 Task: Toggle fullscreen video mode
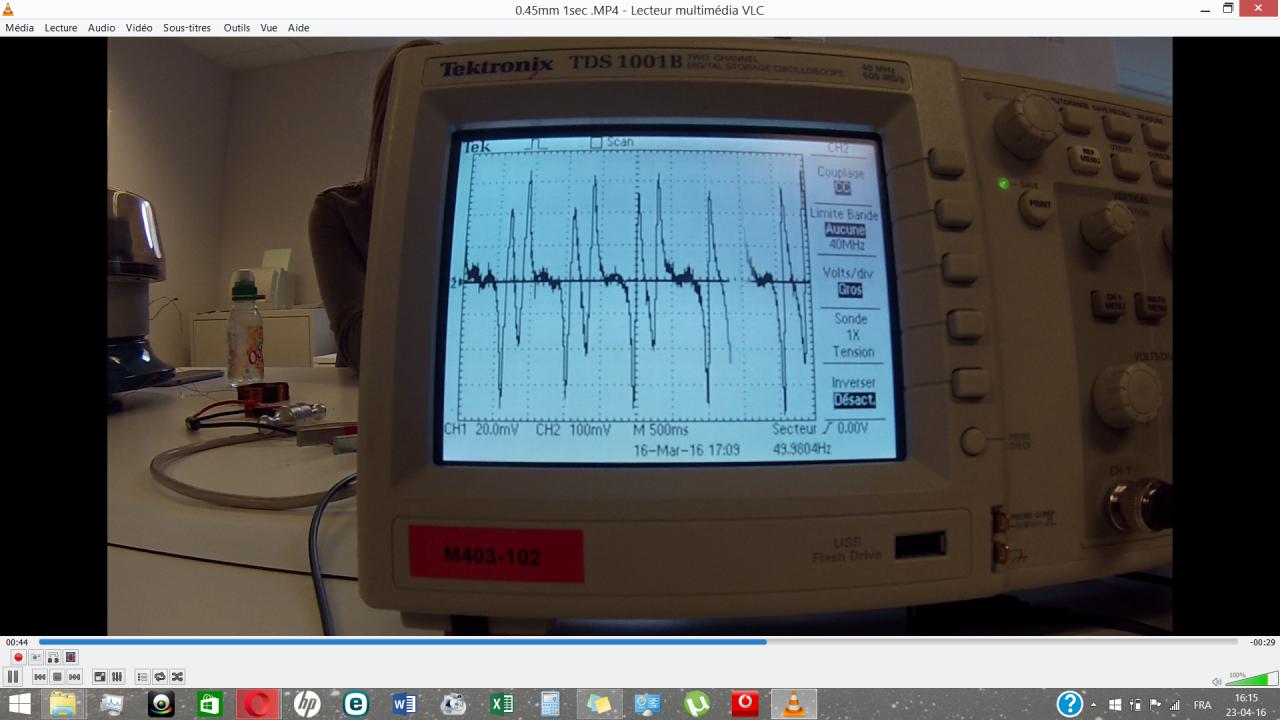click(100, 677)
